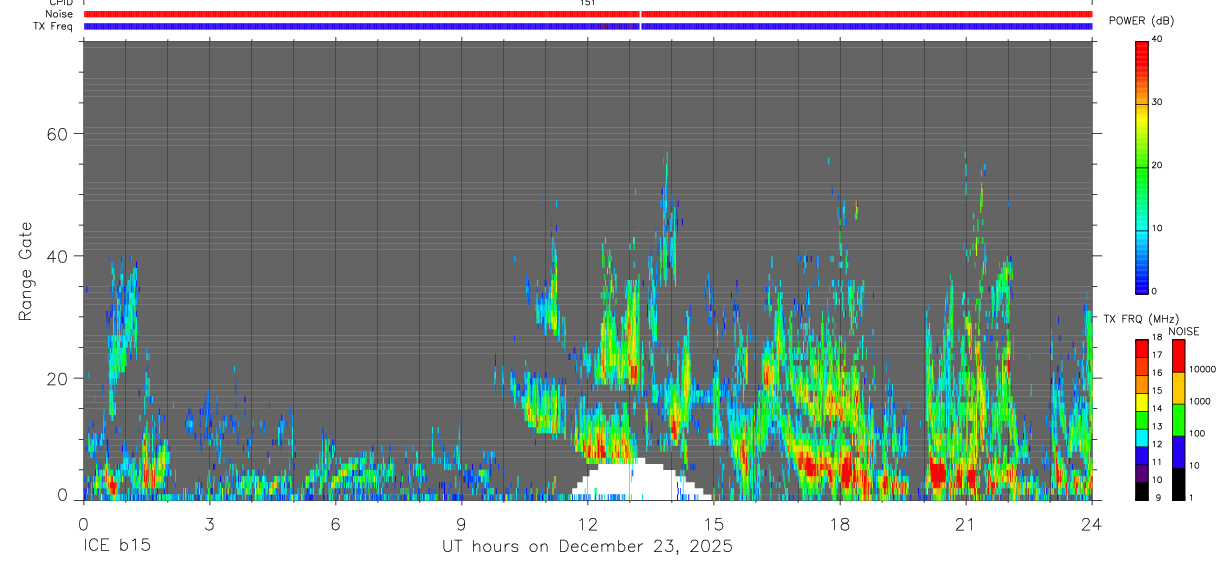Click the UT hours date axis title

[x=588, y=547]
